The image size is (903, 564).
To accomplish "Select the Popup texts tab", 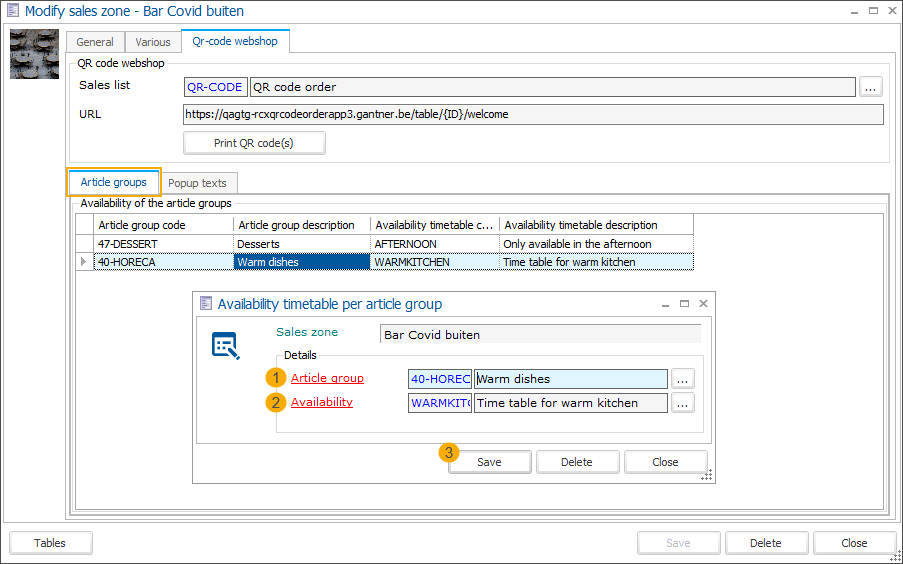I will tap(197, 183).
